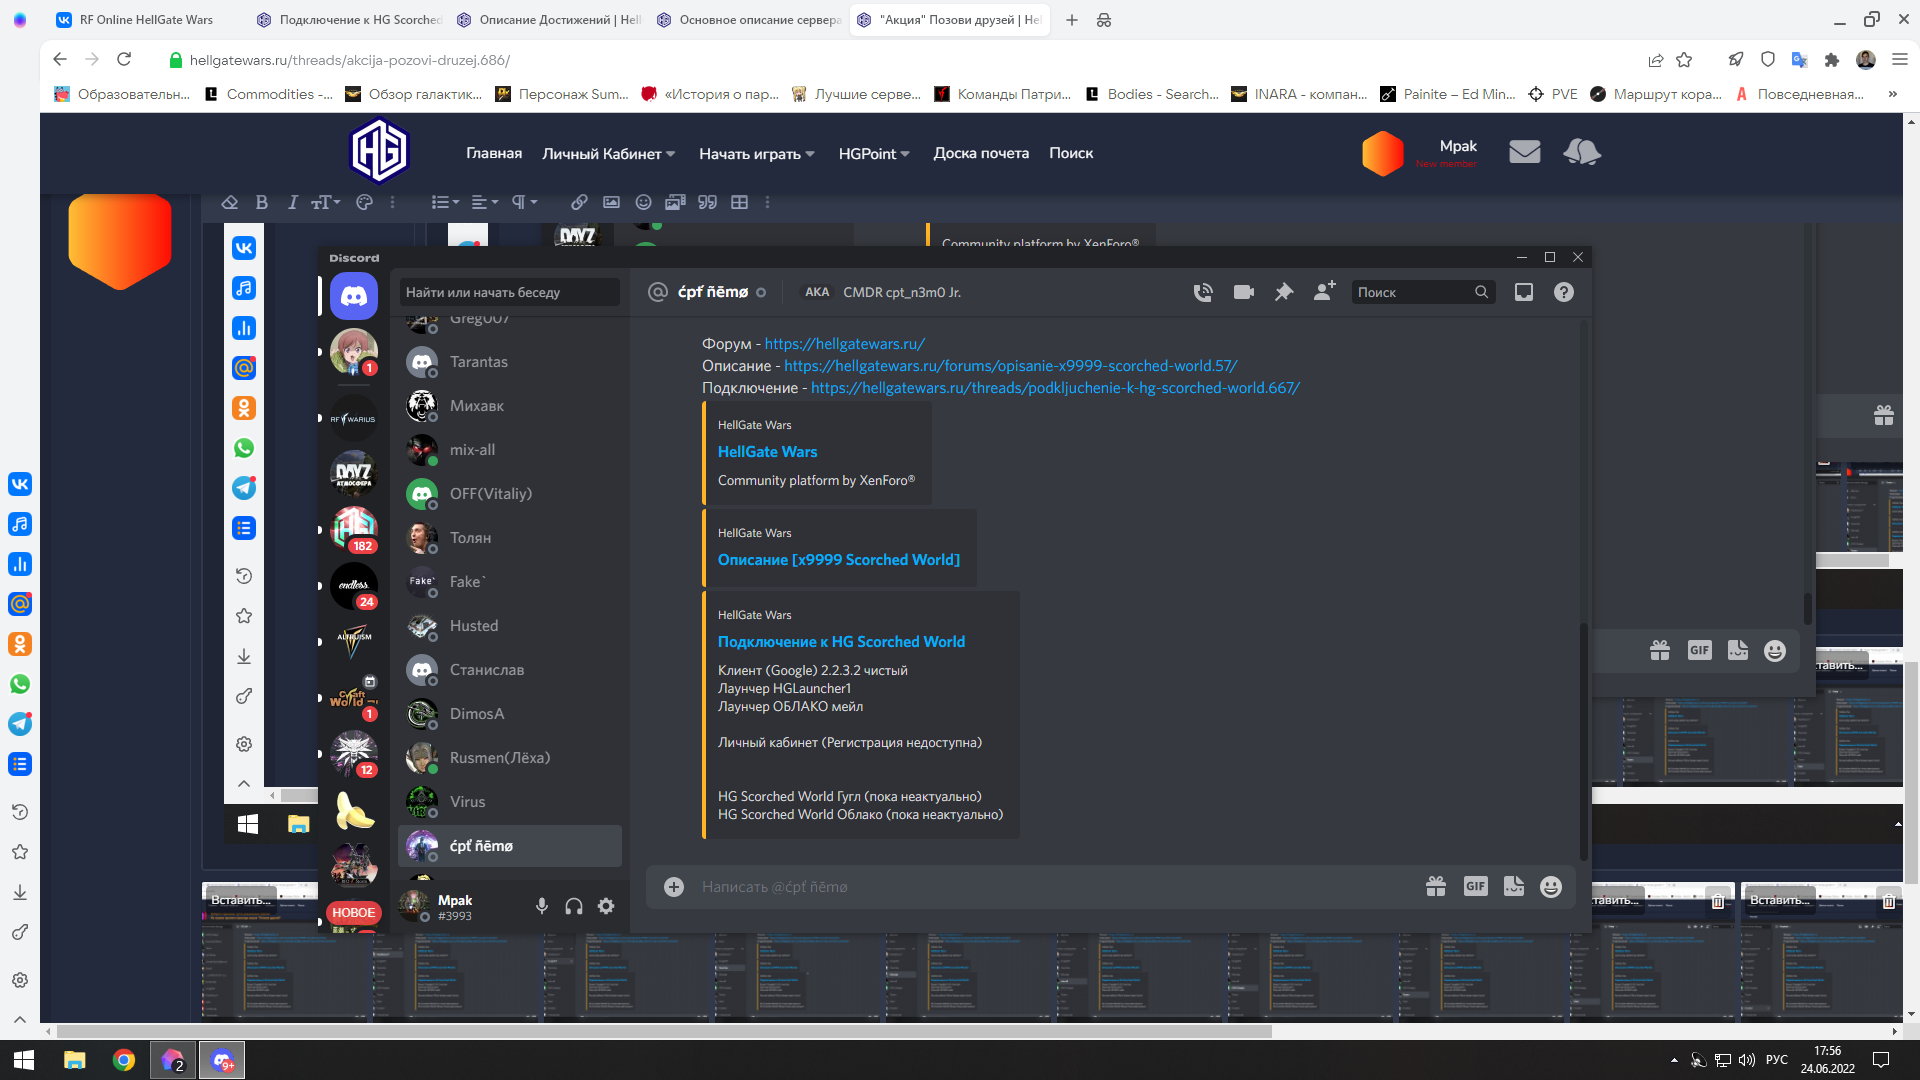
Task: Open the hellgatewars.ru forum link in chat
Action: pyautogui.click(x=845, y=344)
